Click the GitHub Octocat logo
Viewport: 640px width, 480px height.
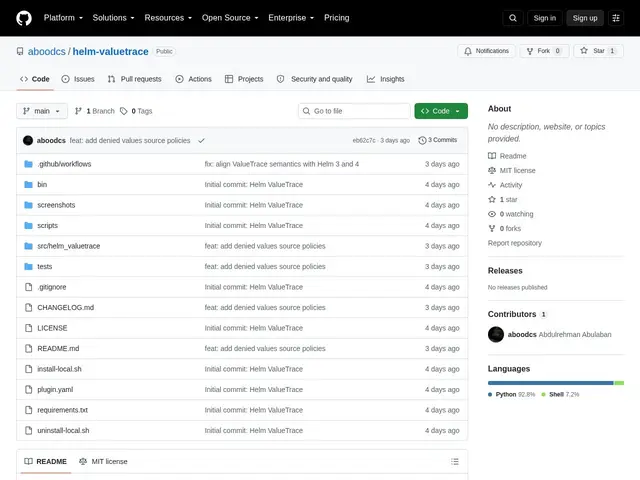coord(24,18)
